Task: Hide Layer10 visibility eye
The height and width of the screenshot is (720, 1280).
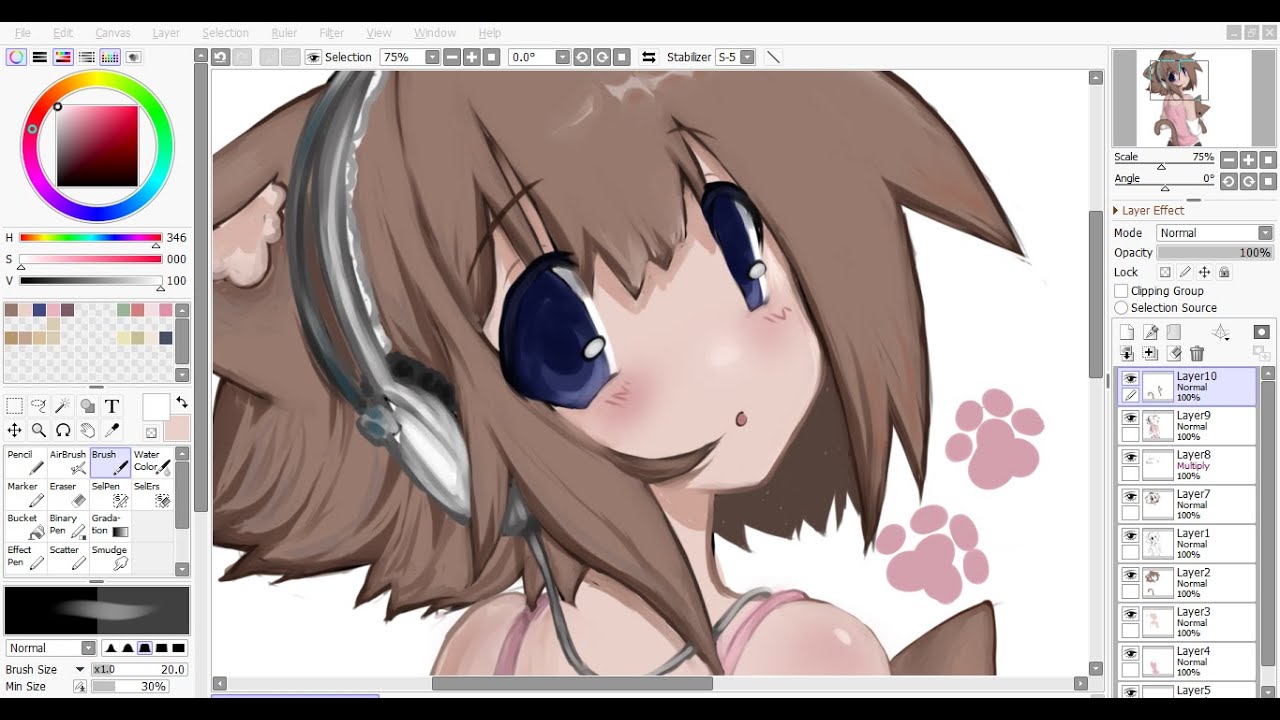Action: 1130,379
